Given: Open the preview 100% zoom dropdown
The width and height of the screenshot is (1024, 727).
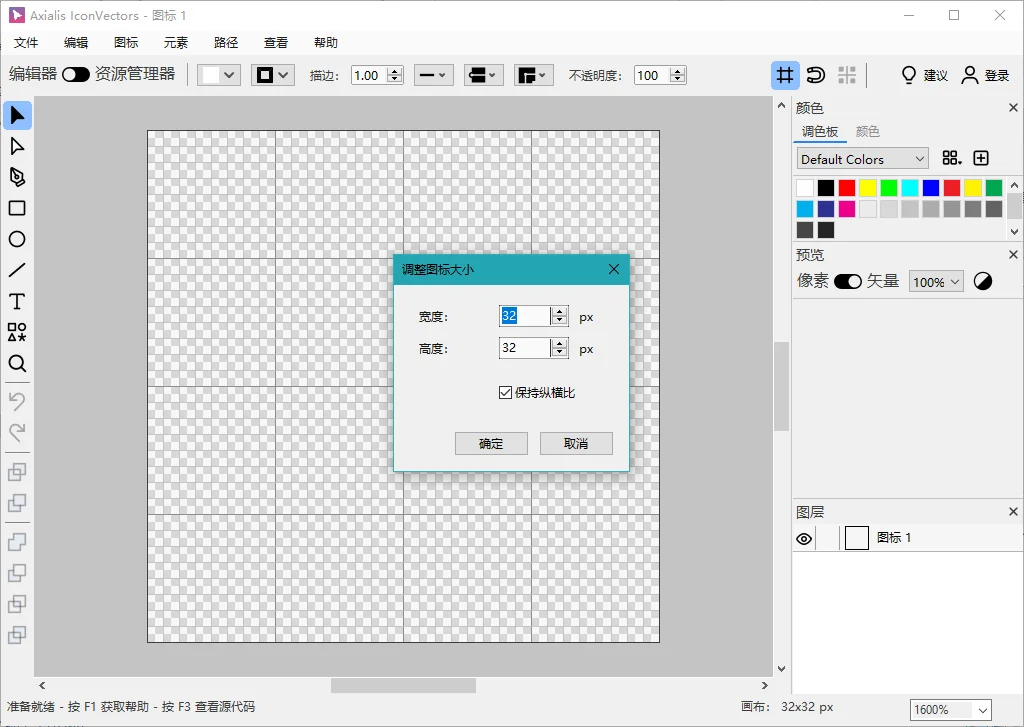Looking at the screenshot, I should [x=936, y=282].
